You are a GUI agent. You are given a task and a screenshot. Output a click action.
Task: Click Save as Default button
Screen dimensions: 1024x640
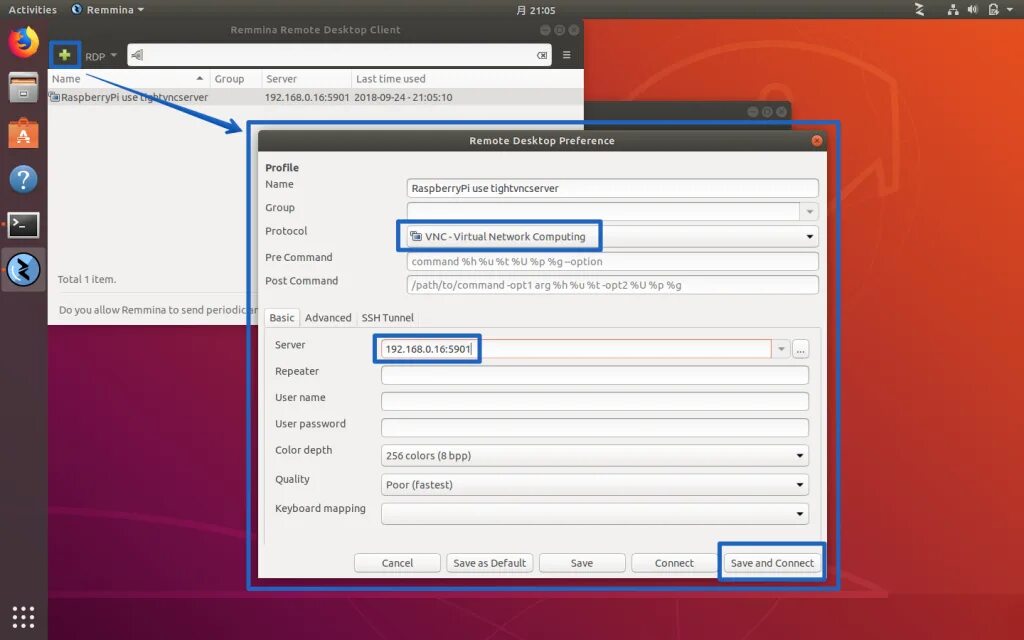point(490,563)
